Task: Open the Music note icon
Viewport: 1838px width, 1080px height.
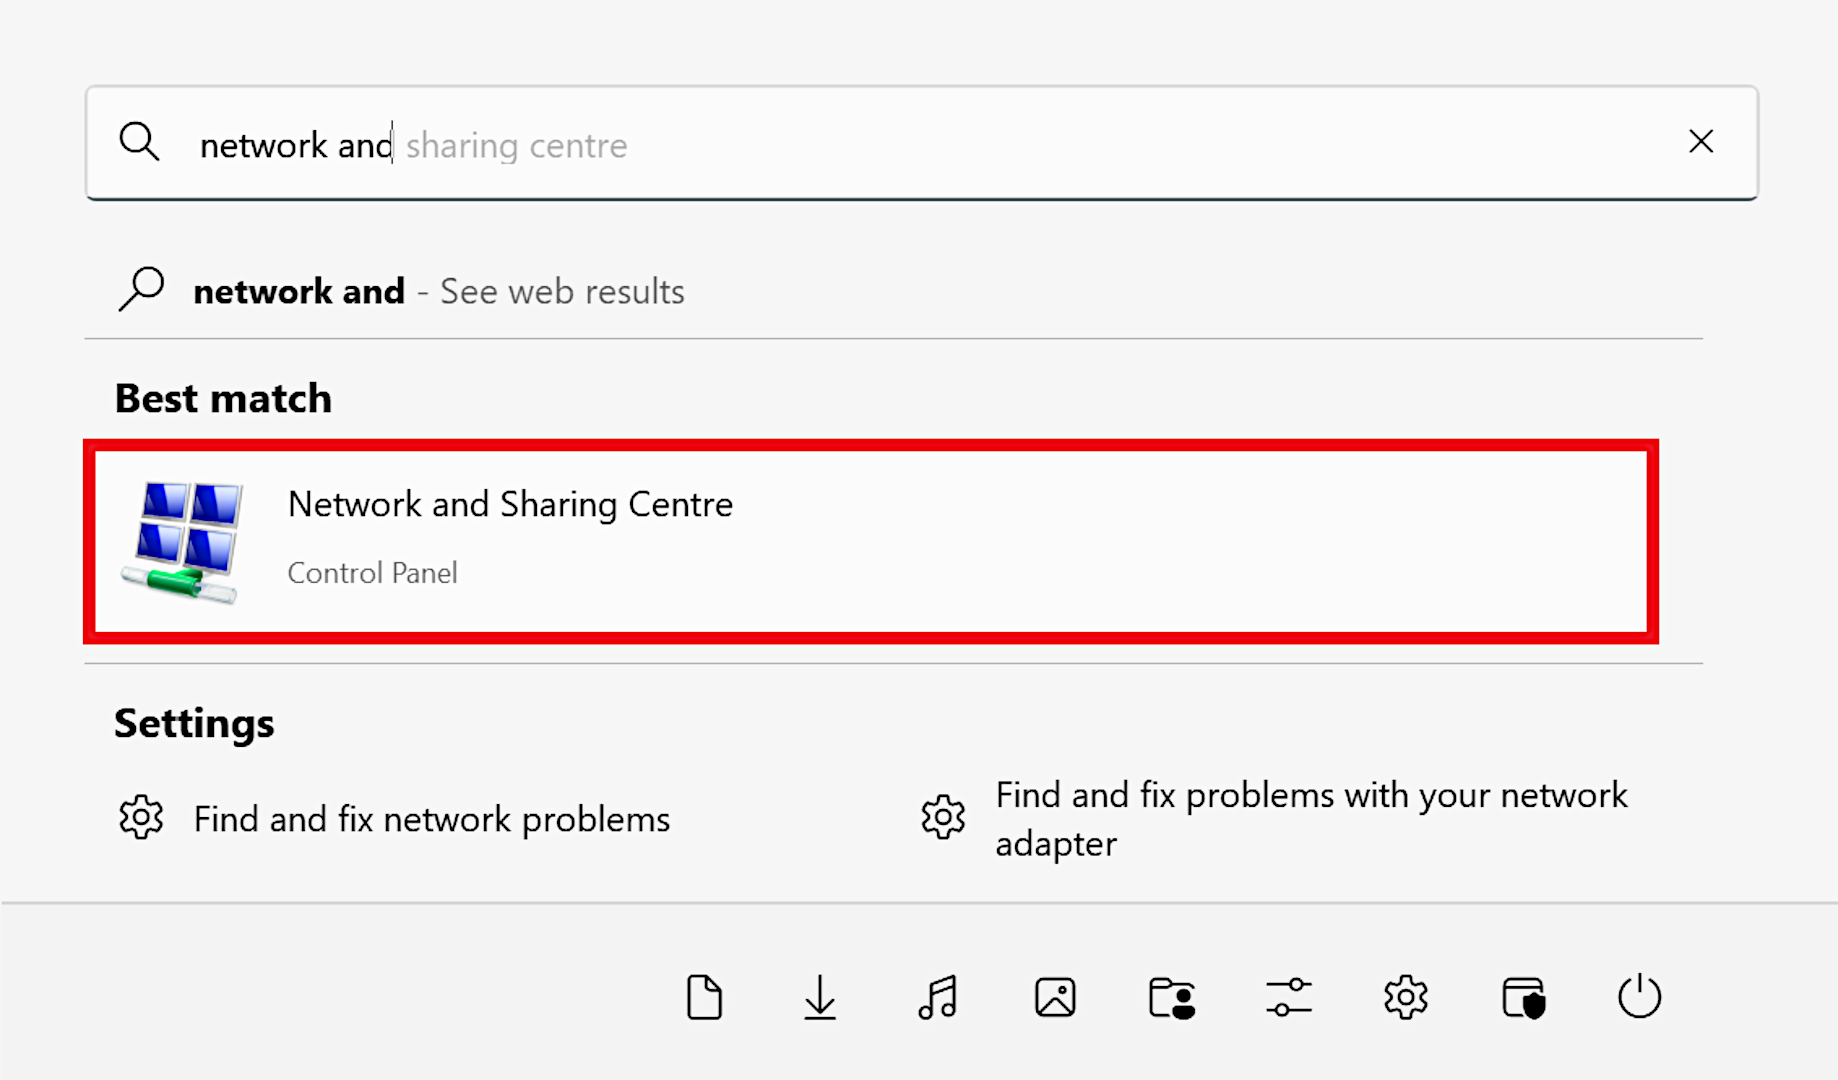Action: click(x=937, y=997)
